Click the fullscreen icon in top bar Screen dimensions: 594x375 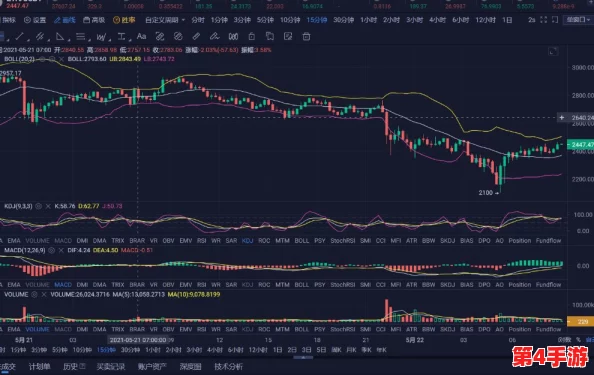(544, 20)
